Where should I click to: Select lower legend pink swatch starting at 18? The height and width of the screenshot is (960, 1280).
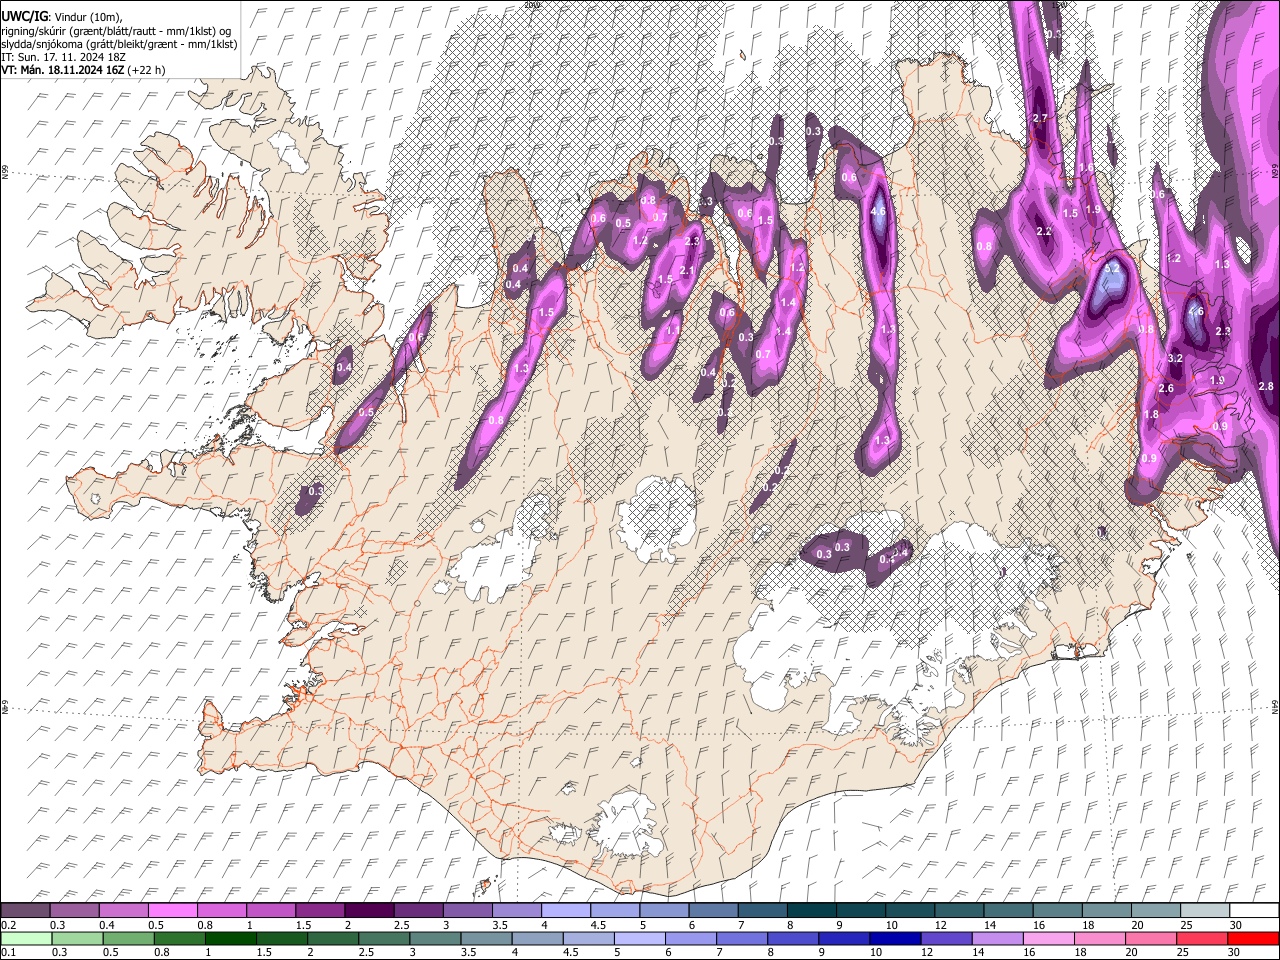coord(1100,938)
